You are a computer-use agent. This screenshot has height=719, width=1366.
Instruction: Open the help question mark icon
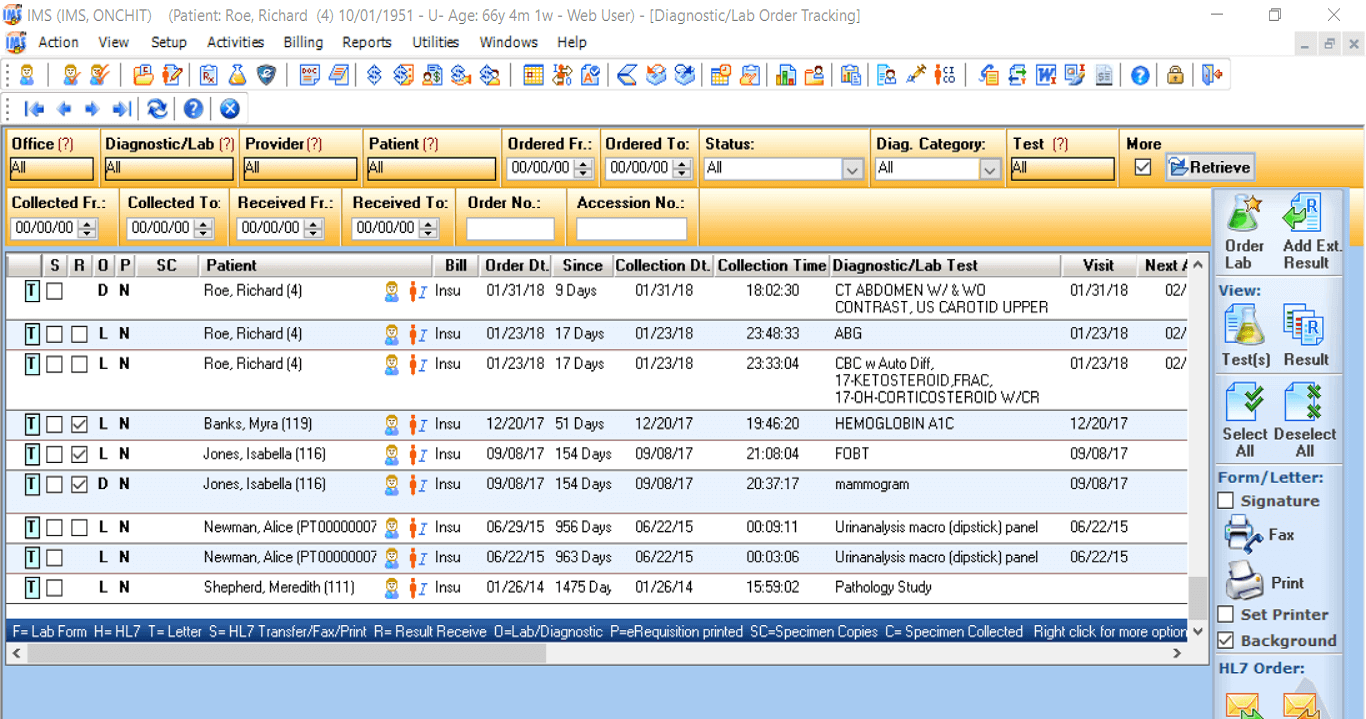(x=1139, y=74)
